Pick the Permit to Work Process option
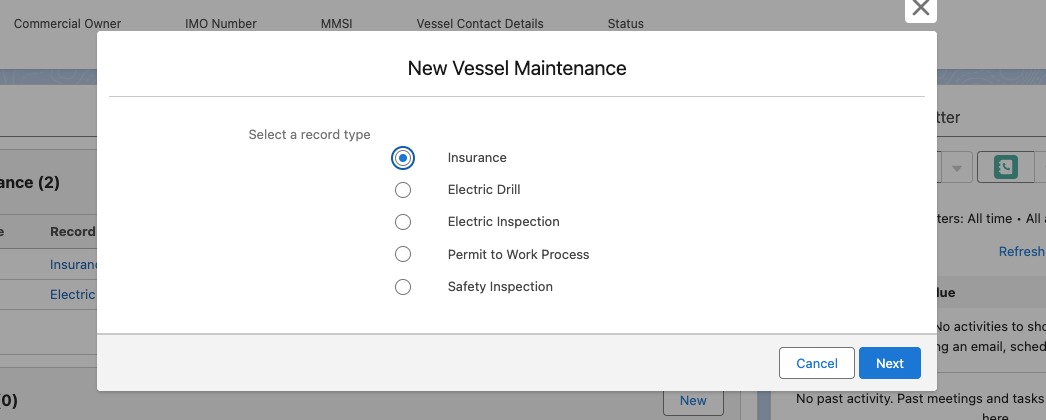This screenshot has width=1046, height=420. (x=403, y=255)
